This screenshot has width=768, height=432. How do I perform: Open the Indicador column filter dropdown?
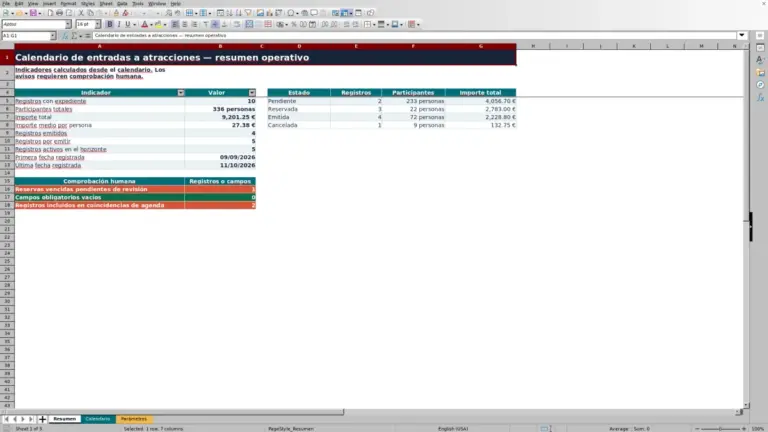[x=181, y=93]
